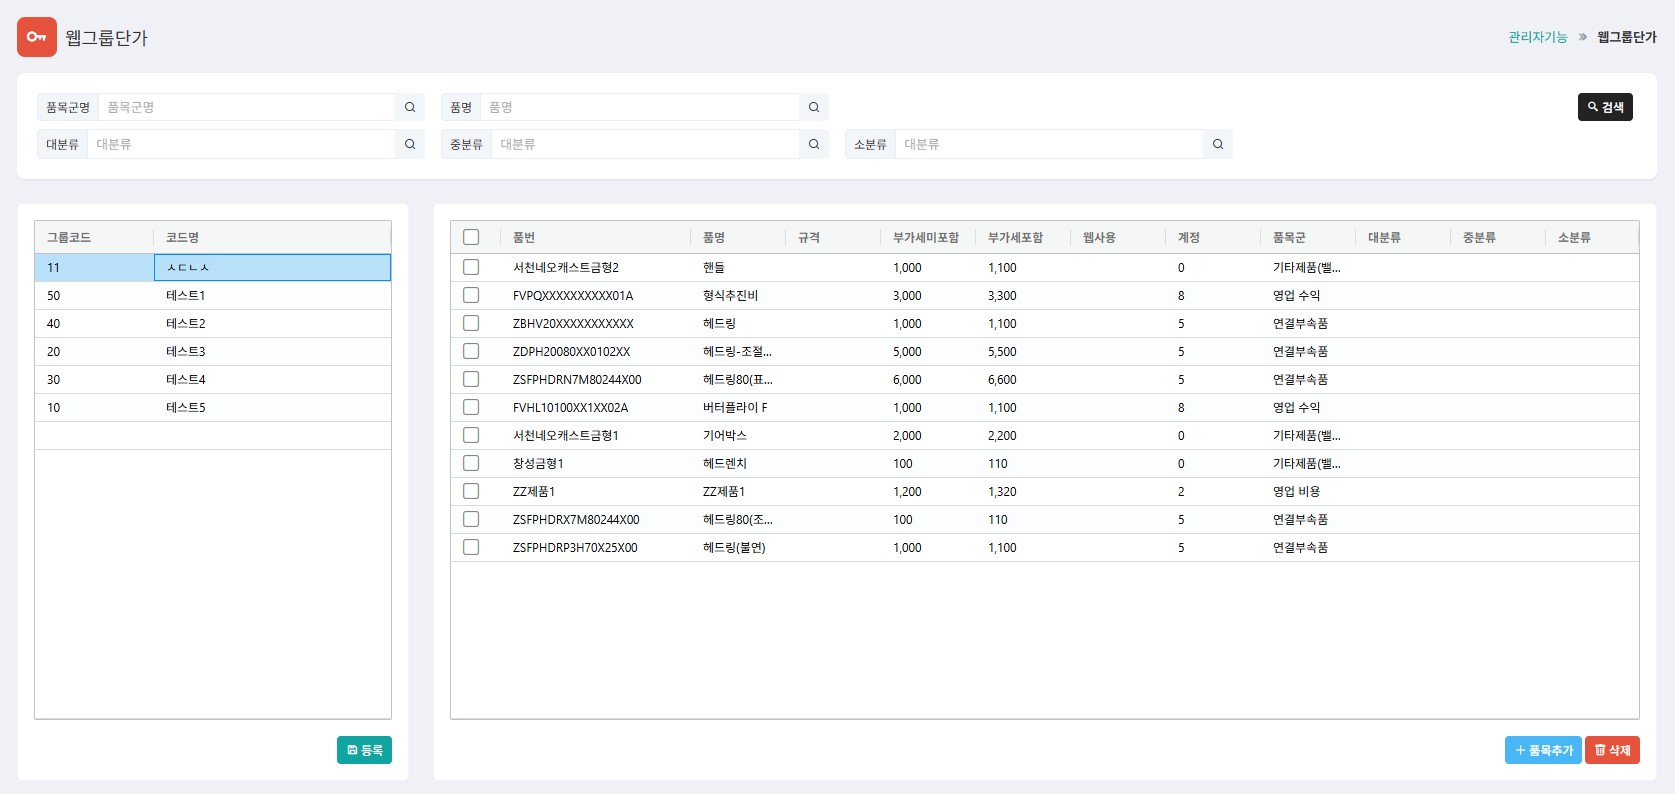Viewport: 1675px width, 794px height.
Task: Sort by the 부가세포함 column header
Action: click(1015, 237)
